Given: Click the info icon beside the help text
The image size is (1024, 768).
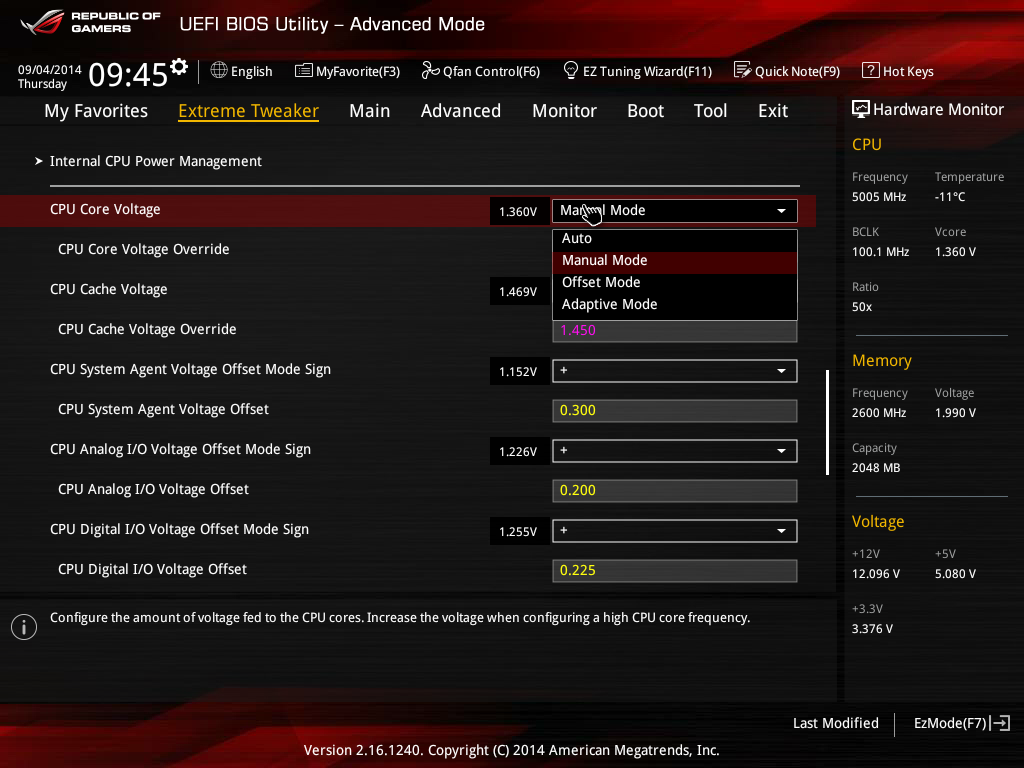Looking at the screenshot, I should pyautogui.click(x=24, y=627).
